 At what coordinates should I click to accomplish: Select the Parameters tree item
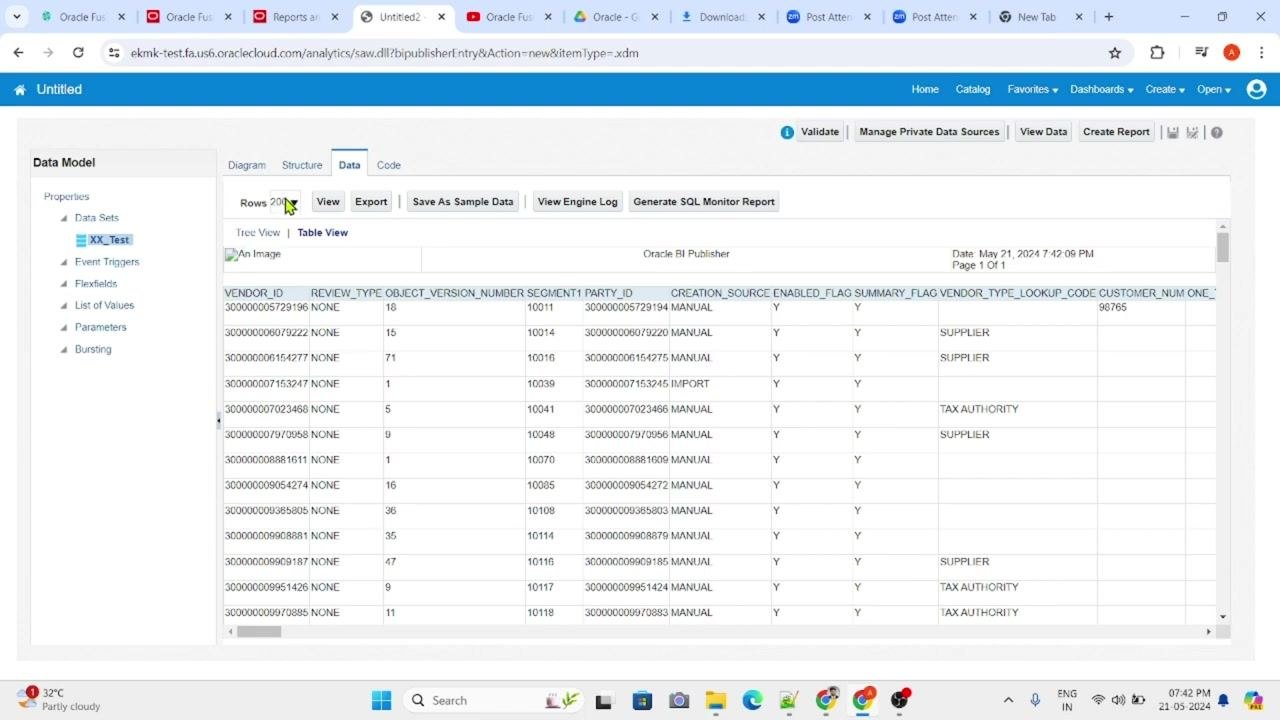coord(100,327)
